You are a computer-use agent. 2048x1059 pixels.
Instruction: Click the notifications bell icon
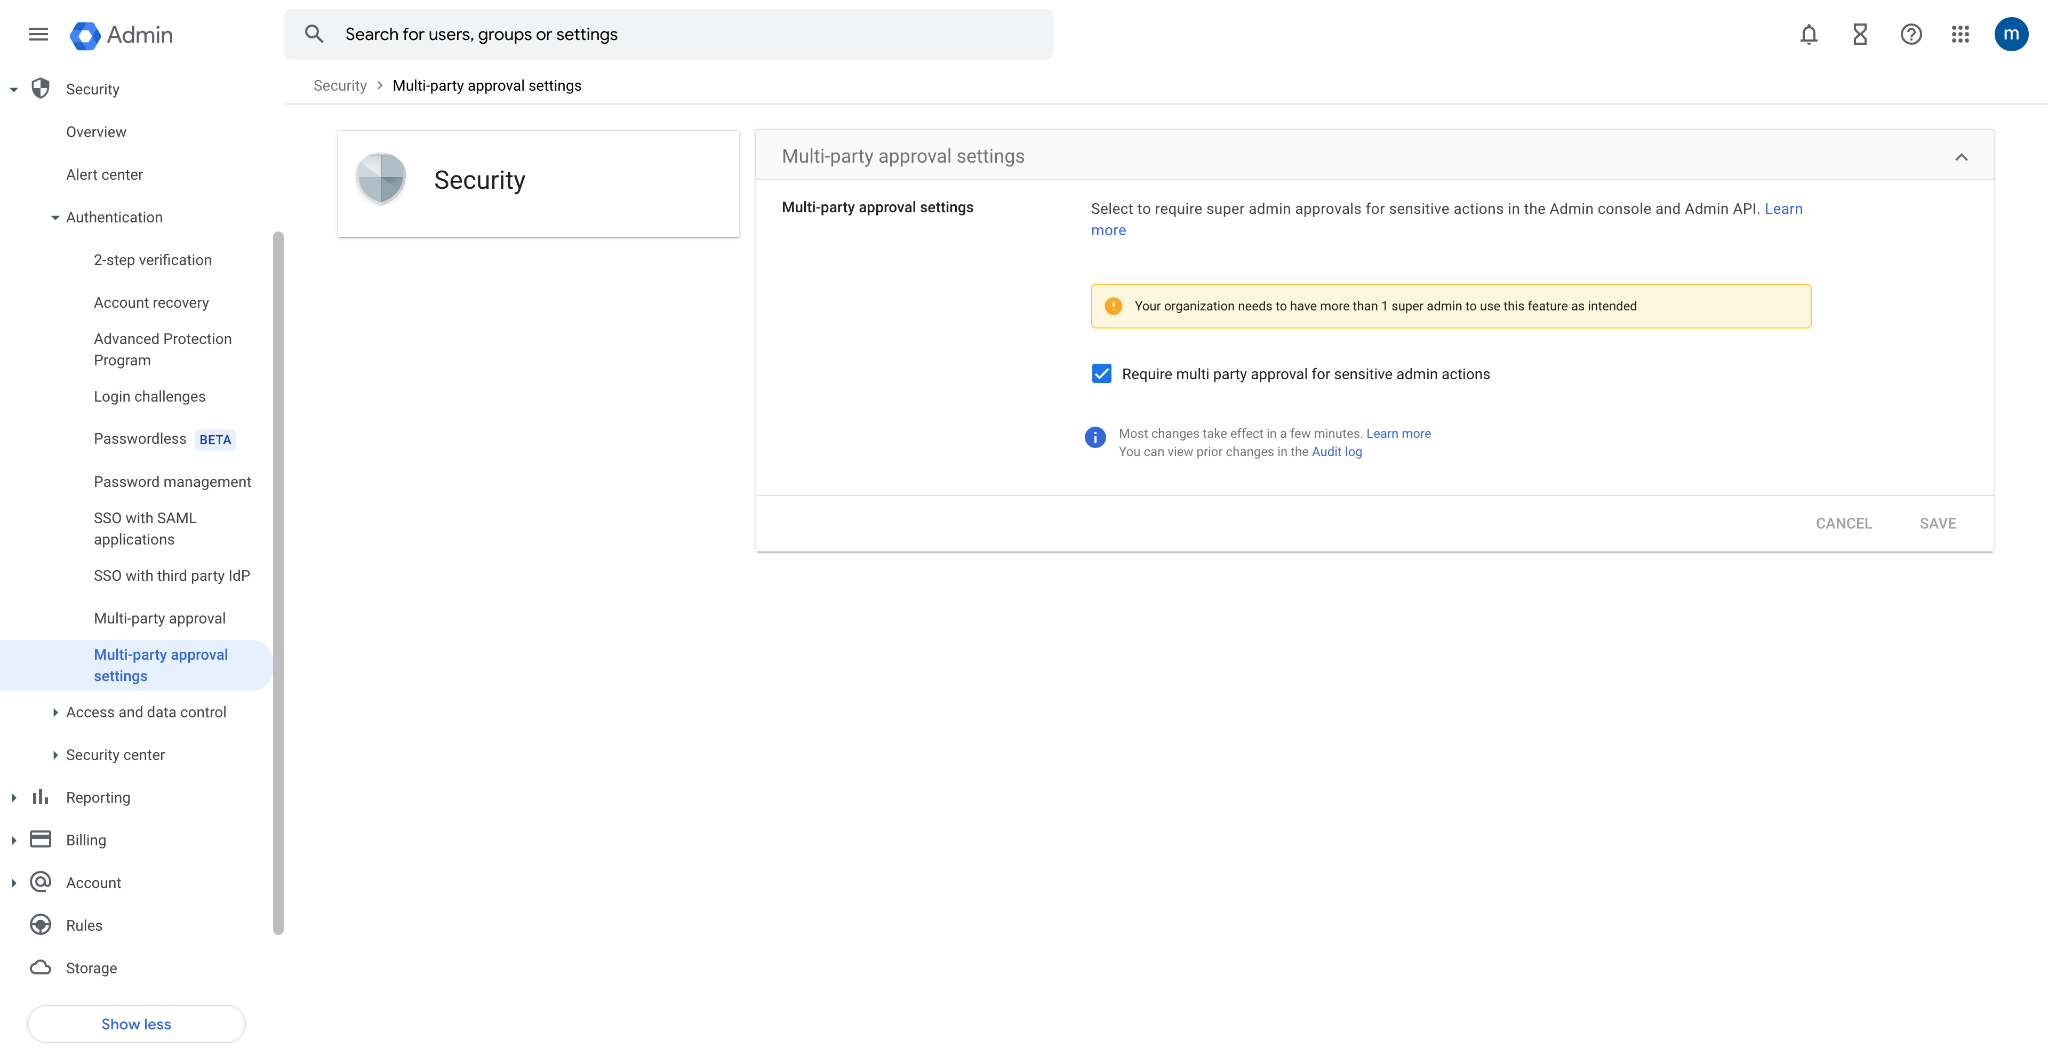coord(1808,35)
